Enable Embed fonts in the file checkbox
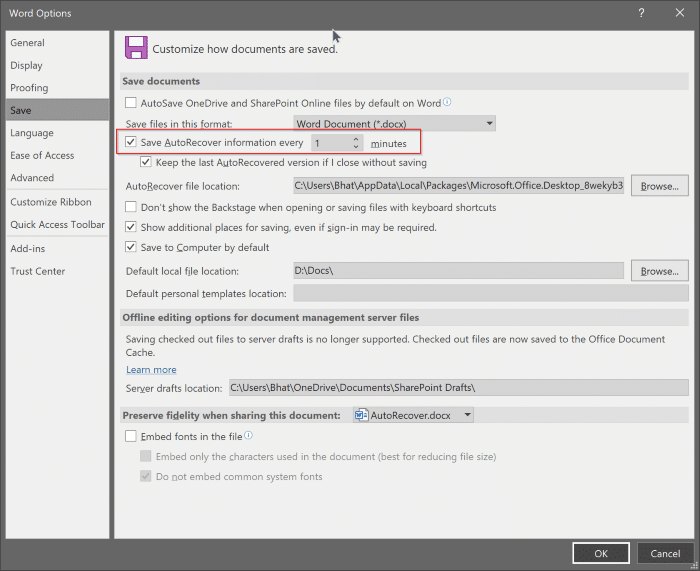 point(131,436)
